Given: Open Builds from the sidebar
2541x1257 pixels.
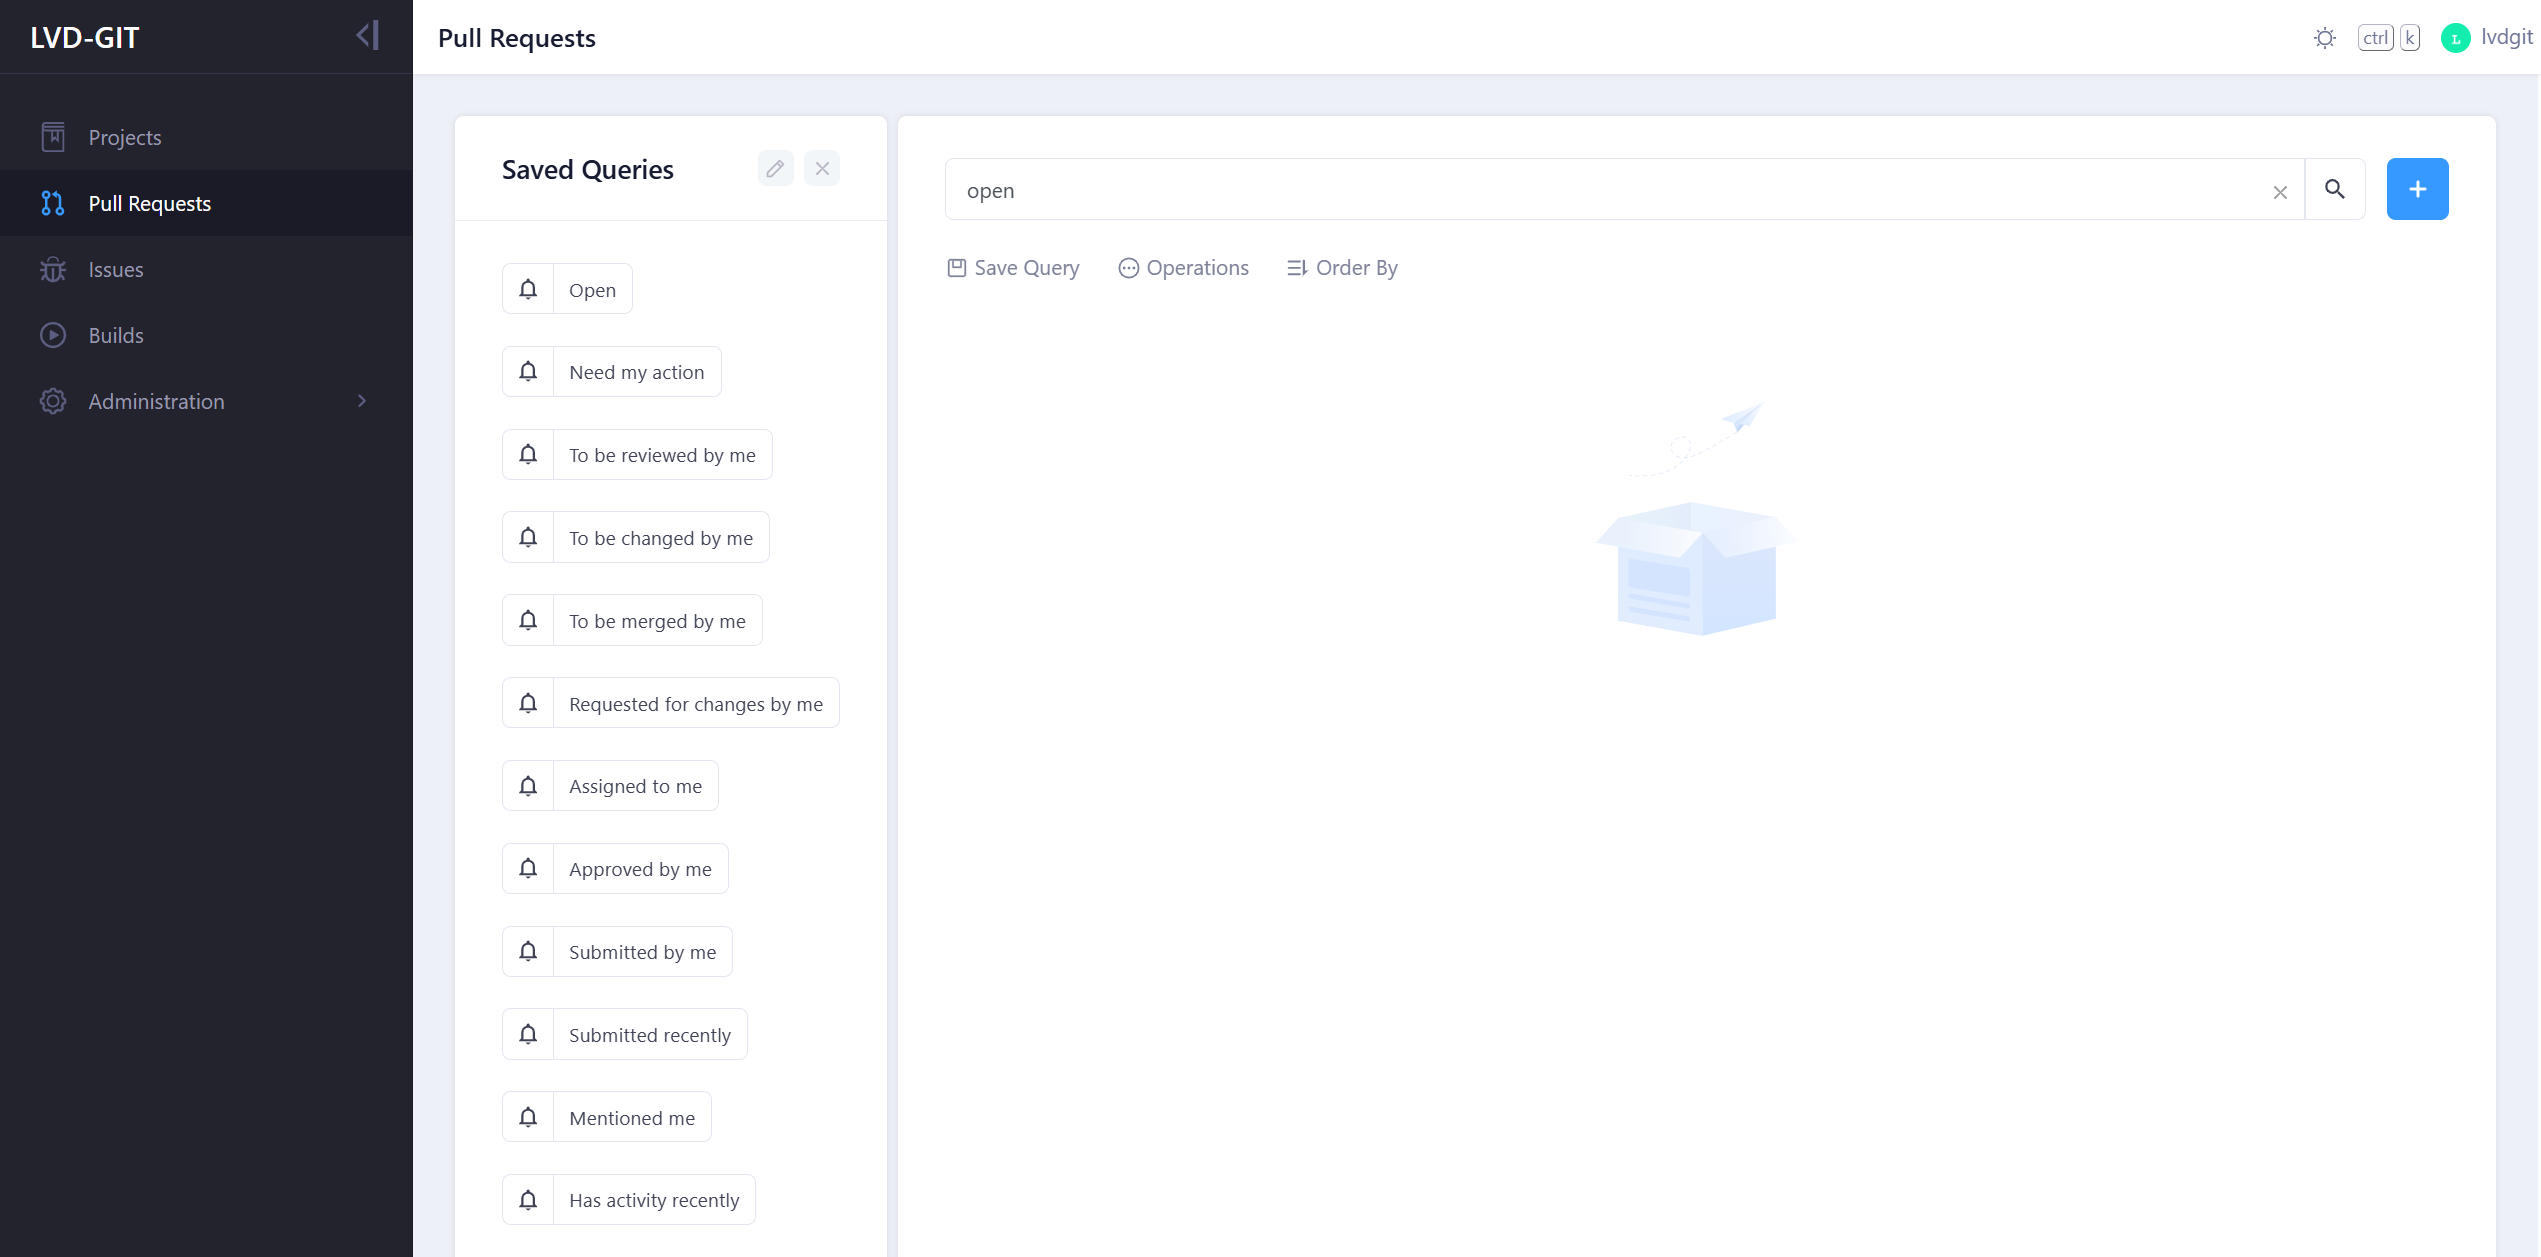Looking at the screenshot, I should (116, 335).
